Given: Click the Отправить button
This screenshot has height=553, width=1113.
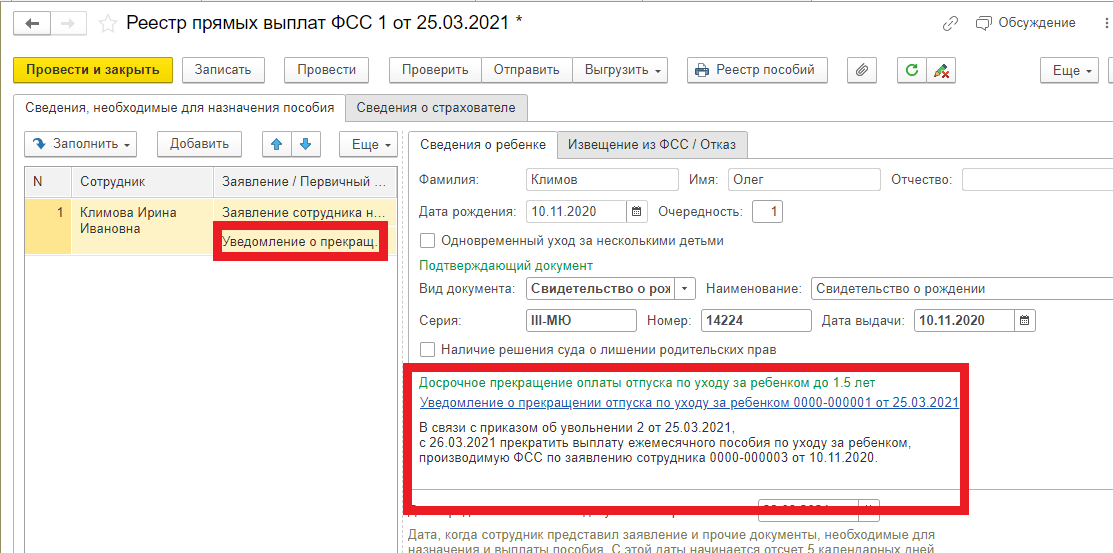Looking at the screenshot, I should 527,70.
